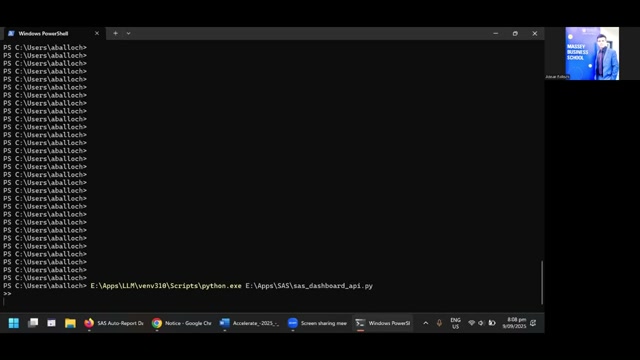Open the notifications icon in the tray
Image resolution: width=640 pixels, height=360 pixels.
tap(533, 323)
